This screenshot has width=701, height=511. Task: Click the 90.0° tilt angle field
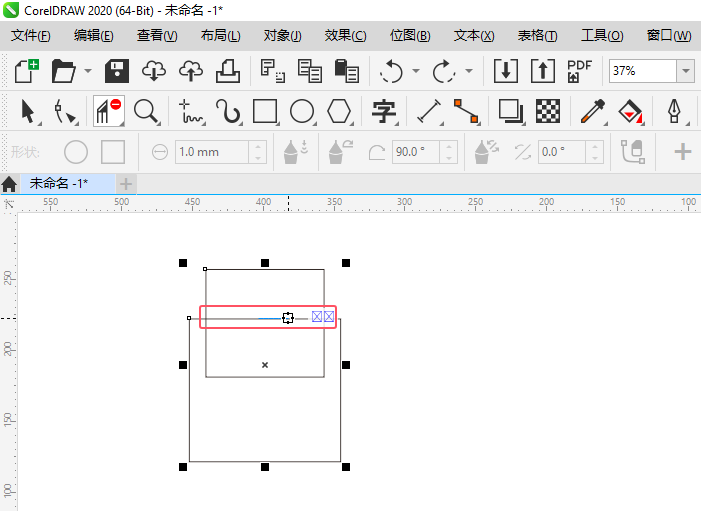coord(416,152)
